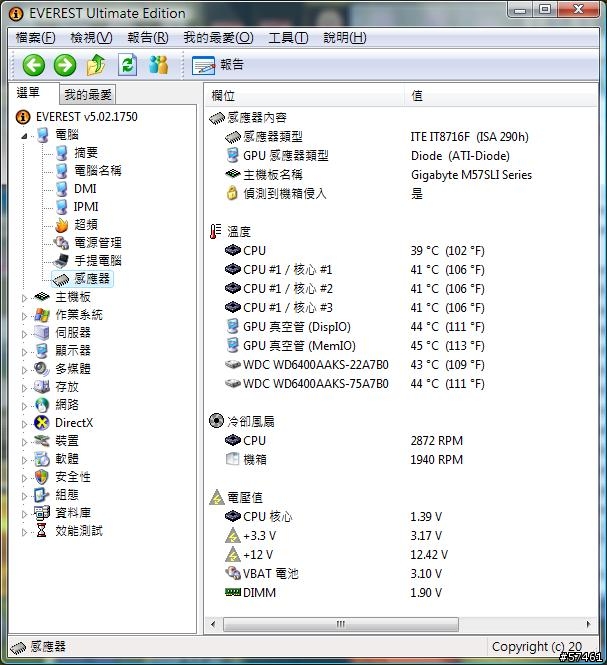Select EVEREST v5.02.1750 root node
The image size is (607, 665).
tap(87, 117)
